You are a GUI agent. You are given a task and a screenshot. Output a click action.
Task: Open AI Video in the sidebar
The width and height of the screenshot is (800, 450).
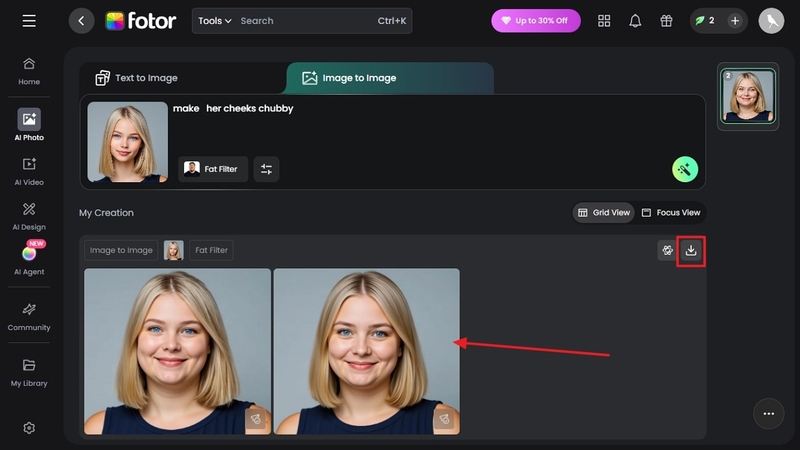click(29, 170)
